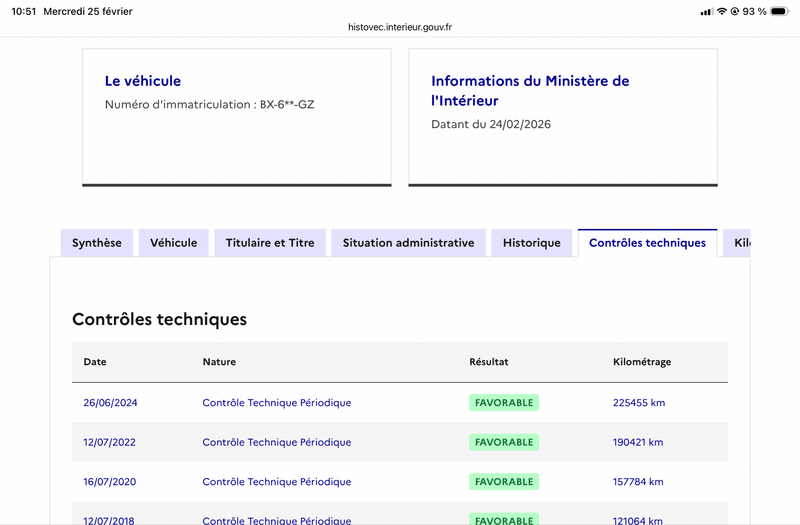Click the 26/06/2024 inspection date
The height and width of the screenshot is (525, 800).
110,403
